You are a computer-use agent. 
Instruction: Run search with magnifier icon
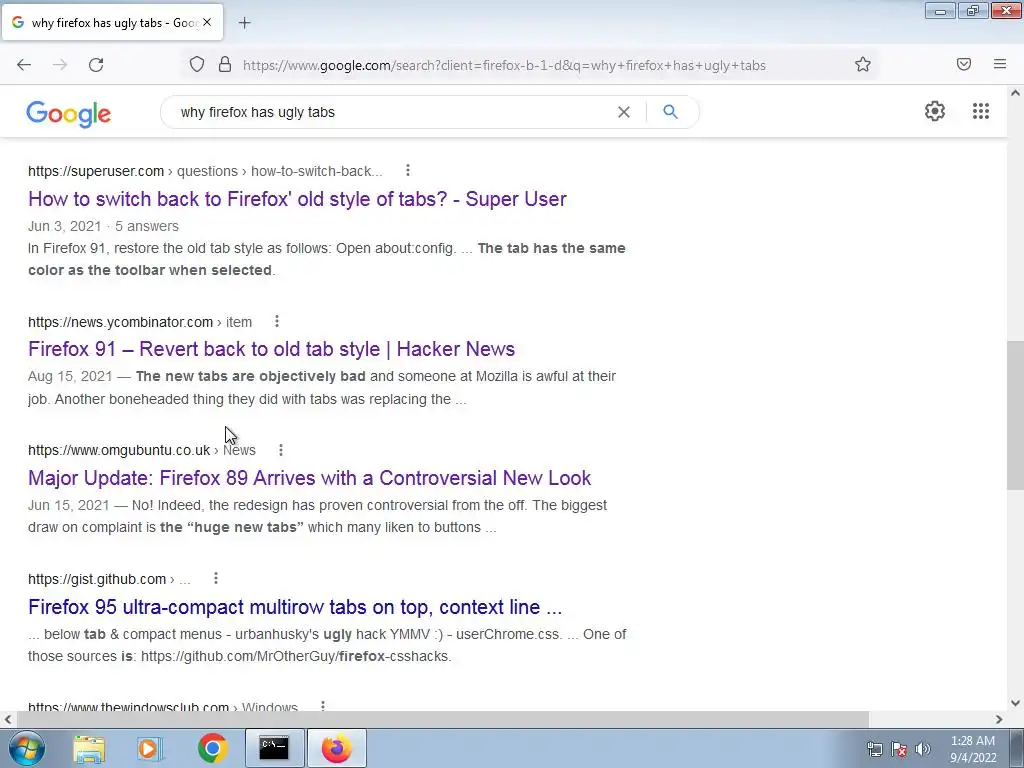pyautogui.click(x=670, y=112)
